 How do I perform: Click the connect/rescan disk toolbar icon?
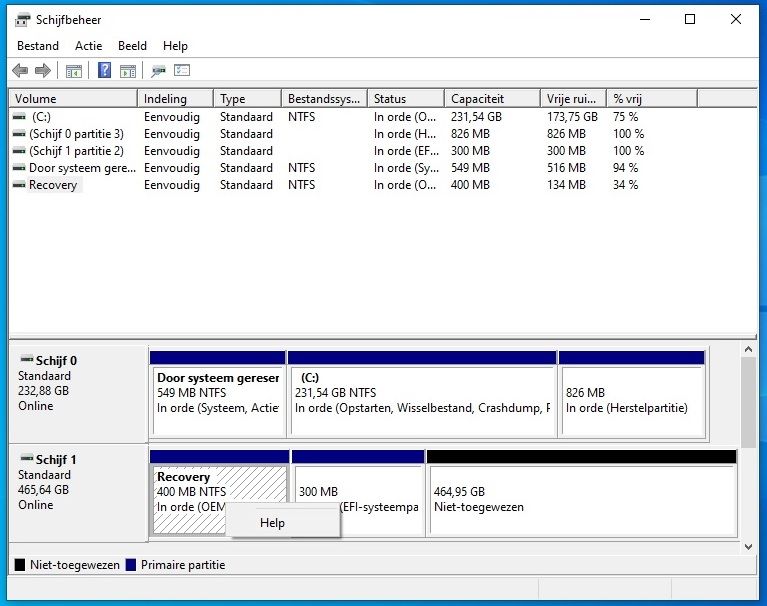pyautogui.click(x=158, y=71)
